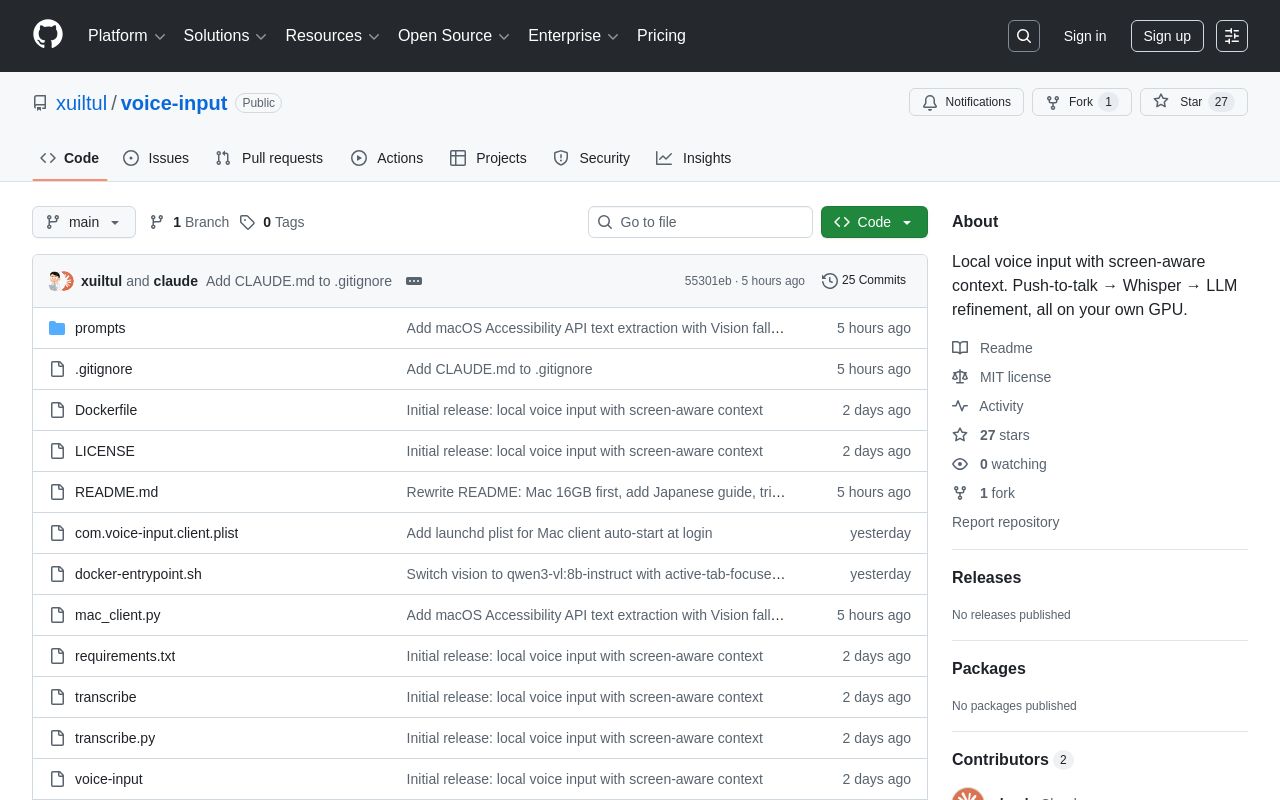
Task: Open the Insights tab
Action: coord(694,158)
